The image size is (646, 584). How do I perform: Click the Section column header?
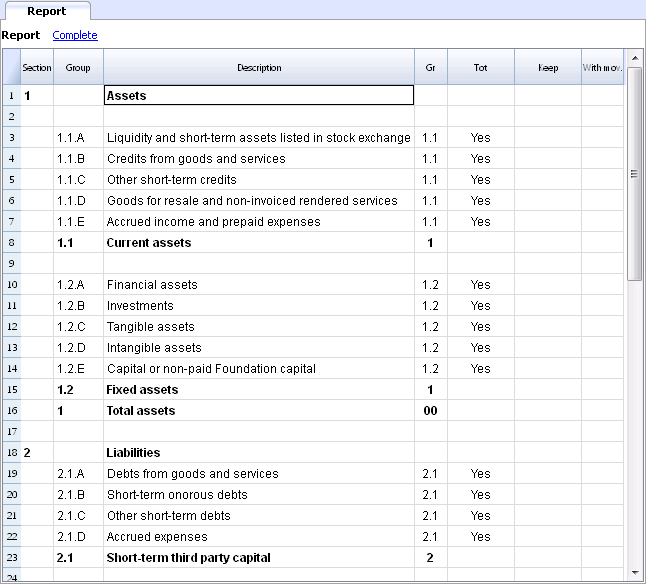pyautogui.click(x=37, y=67)
